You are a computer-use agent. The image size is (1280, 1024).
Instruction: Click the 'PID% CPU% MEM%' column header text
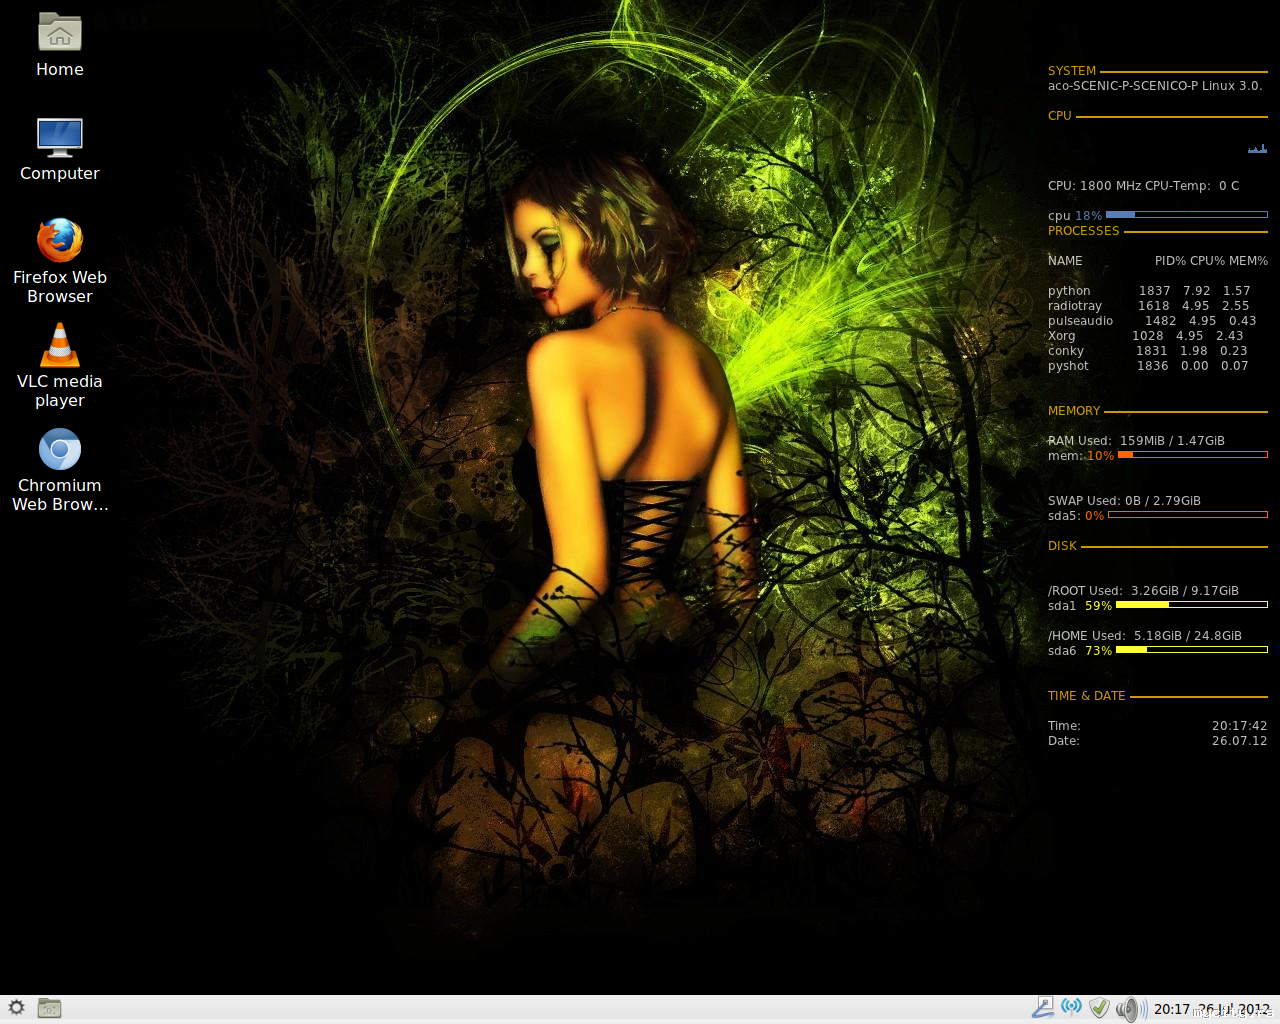point(1211,261)
